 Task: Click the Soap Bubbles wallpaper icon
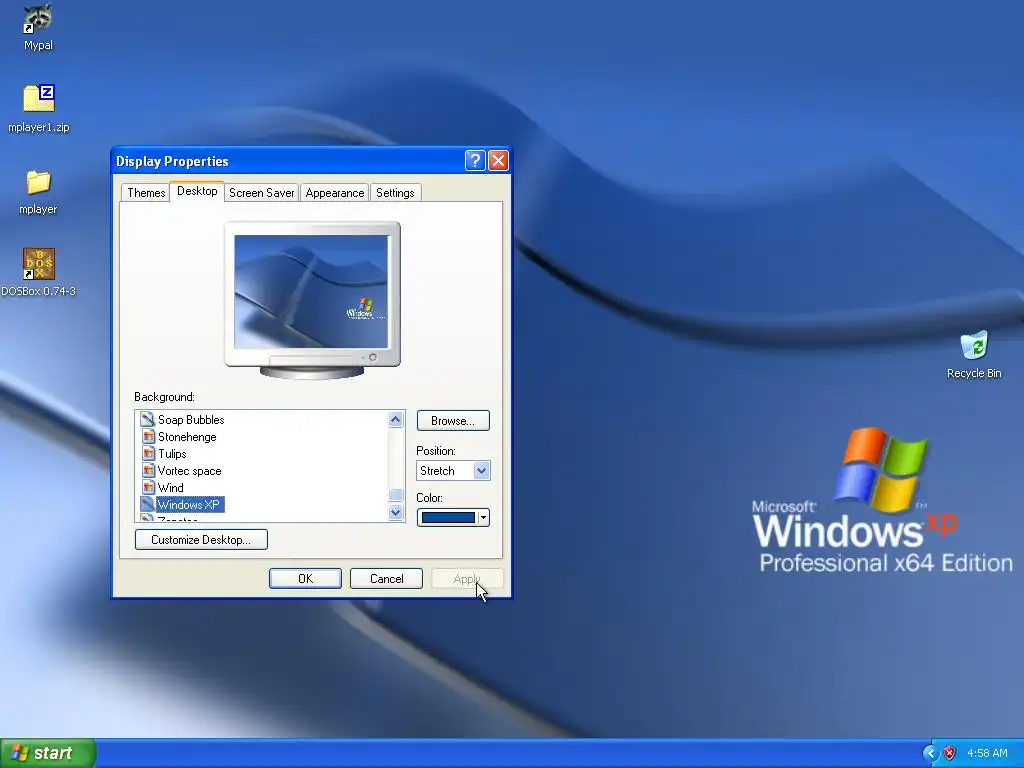[148, 419]
